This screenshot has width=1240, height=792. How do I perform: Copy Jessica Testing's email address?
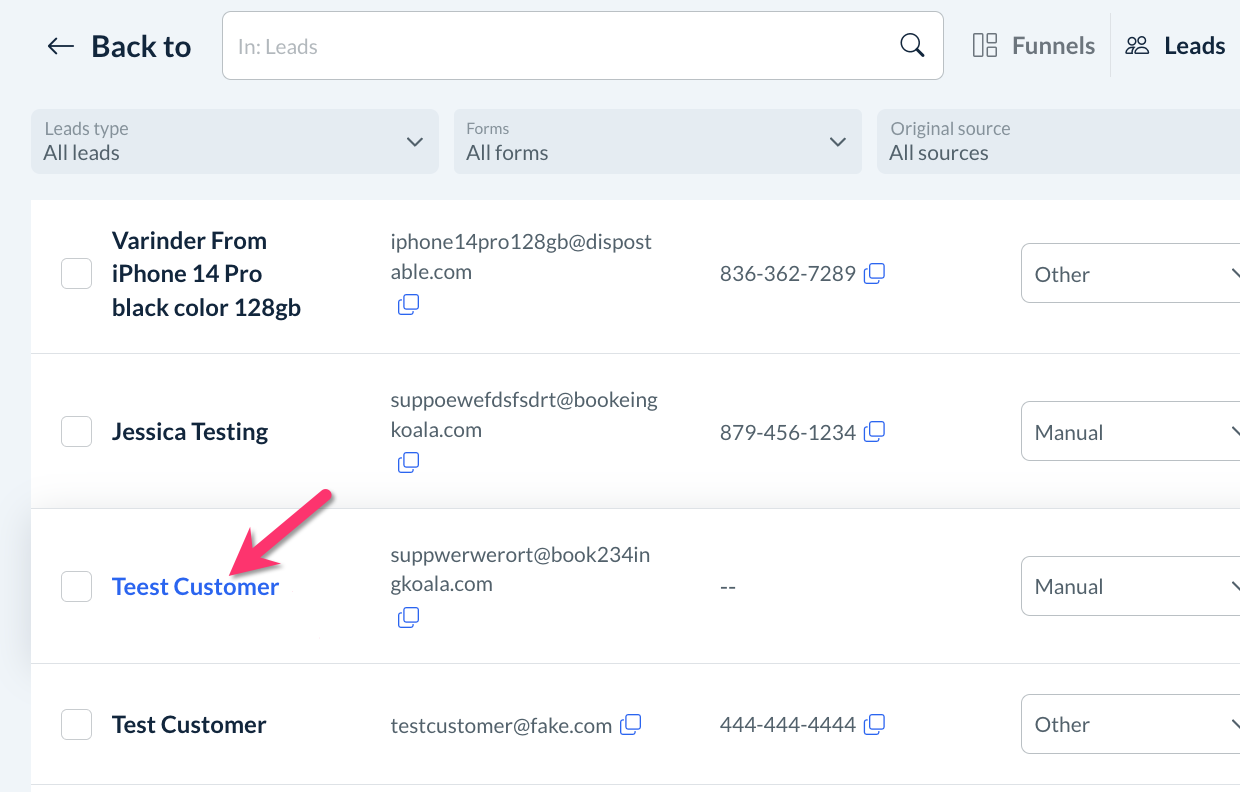tap(408, 463)
